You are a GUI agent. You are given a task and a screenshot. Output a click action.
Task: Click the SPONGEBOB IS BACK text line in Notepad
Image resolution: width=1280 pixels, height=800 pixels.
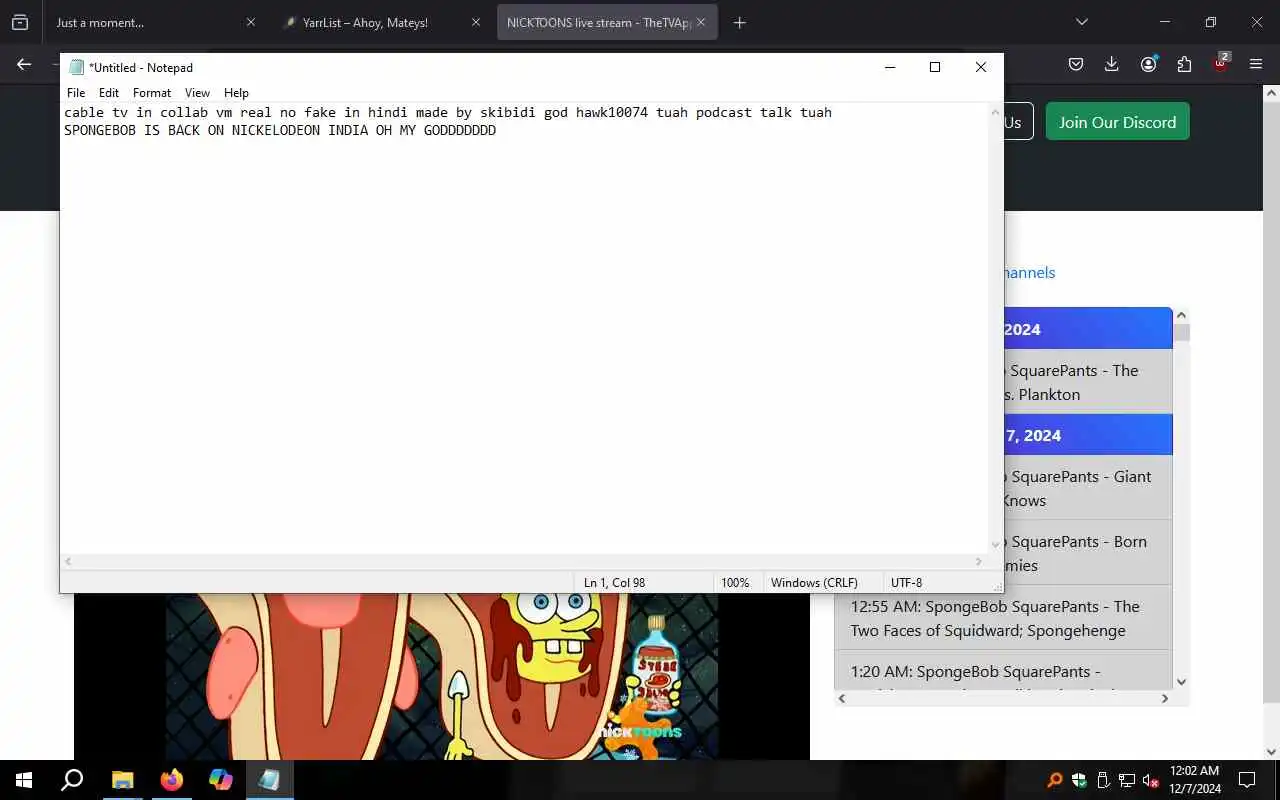[280, 131]
